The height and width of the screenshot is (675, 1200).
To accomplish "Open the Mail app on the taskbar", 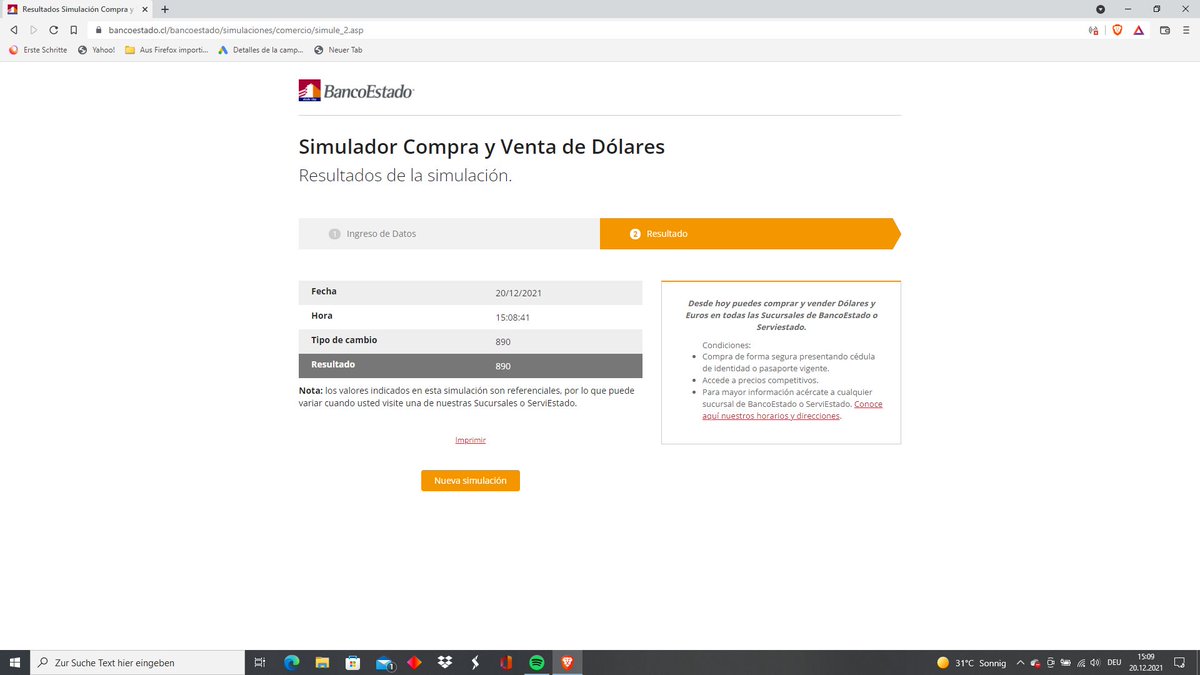I will pyautogui.click(x=384, y=662).
